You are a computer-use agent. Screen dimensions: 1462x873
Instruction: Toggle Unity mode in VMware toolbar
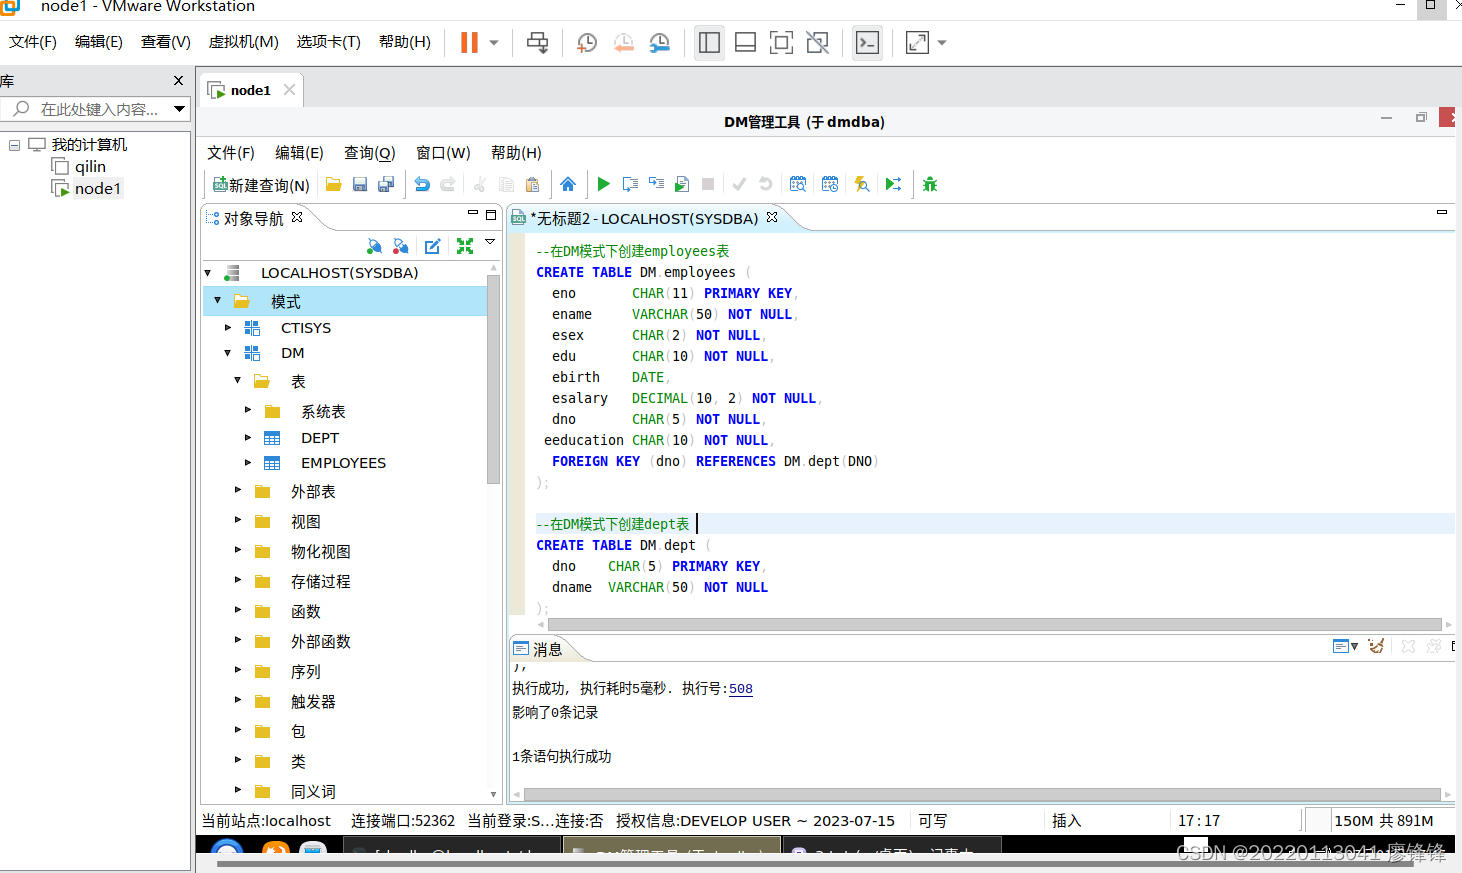click(x=817, y=42)
